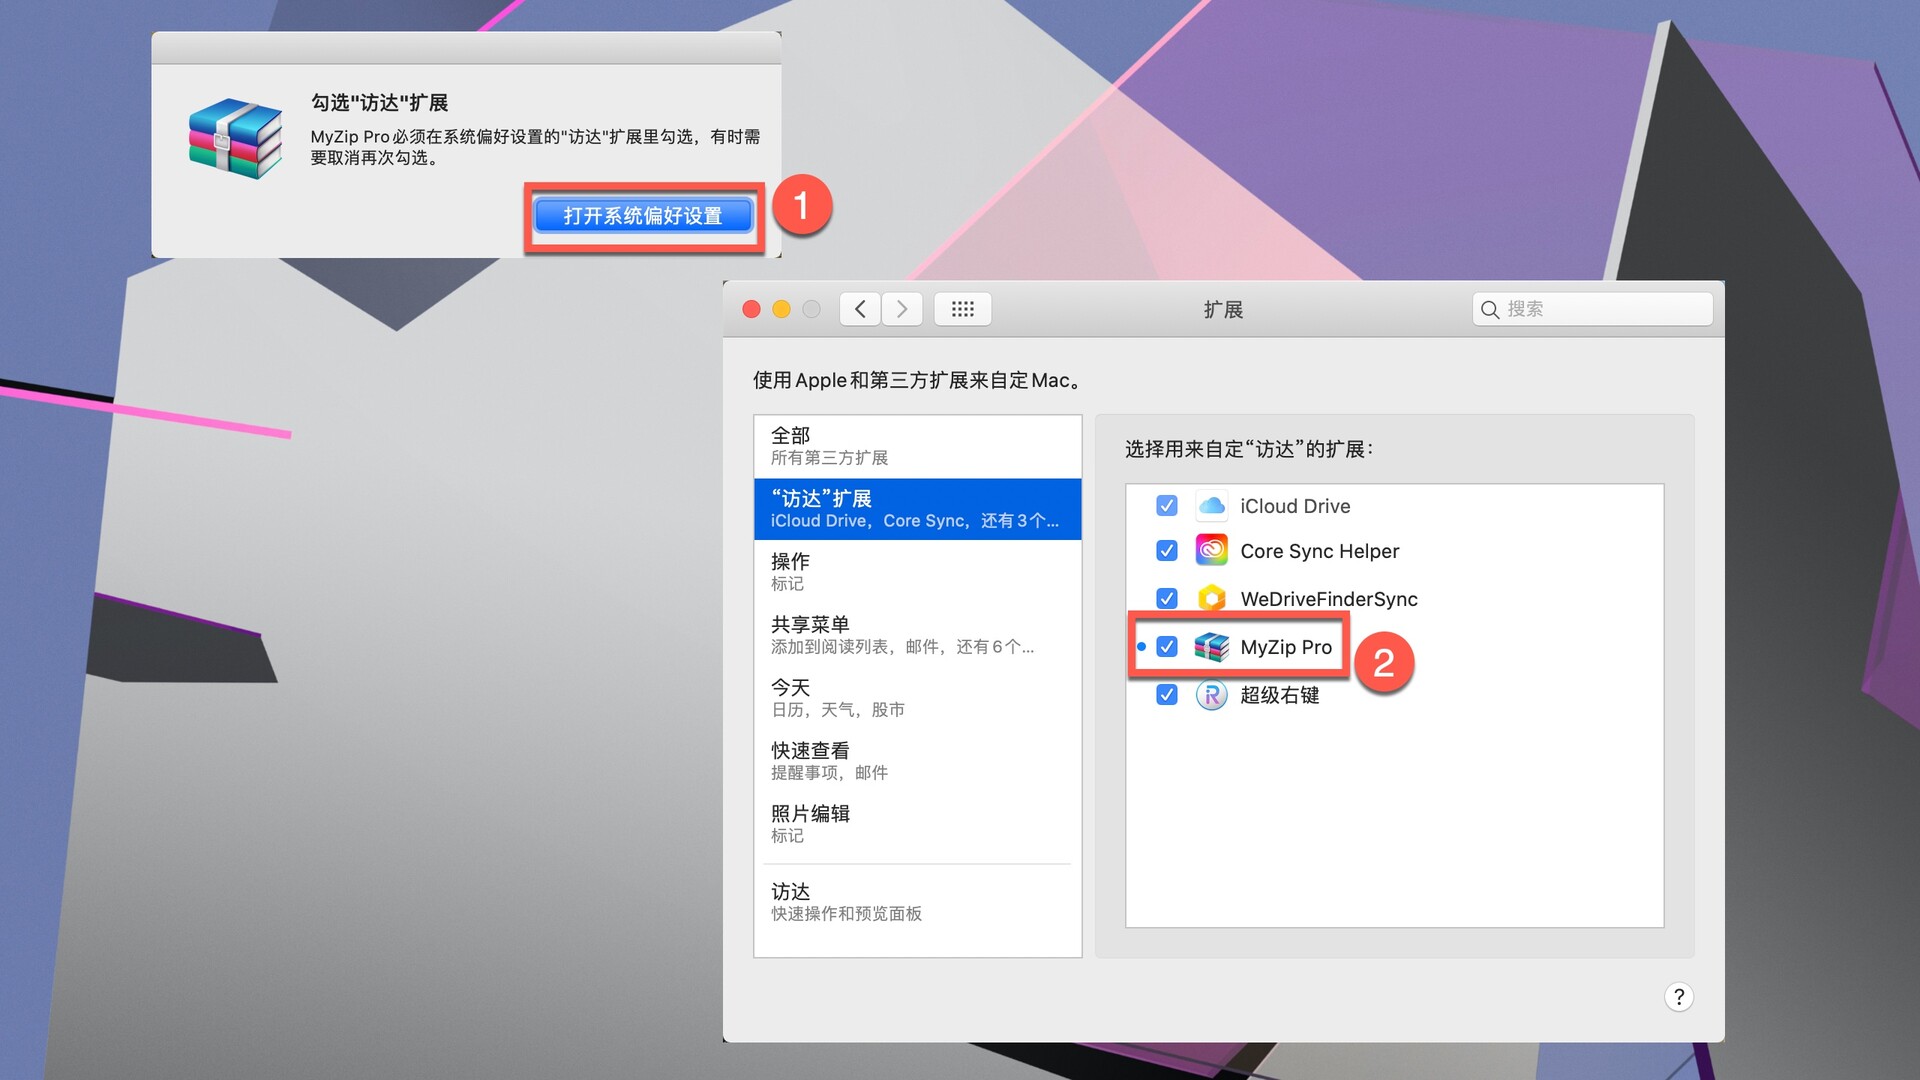Image resolution: width=1920 pixels, height=1080 pixels.
Task: Uncheck the WeDriveFinderSync checkbox
Action: pyautogui.click(x=1167, y=599)
